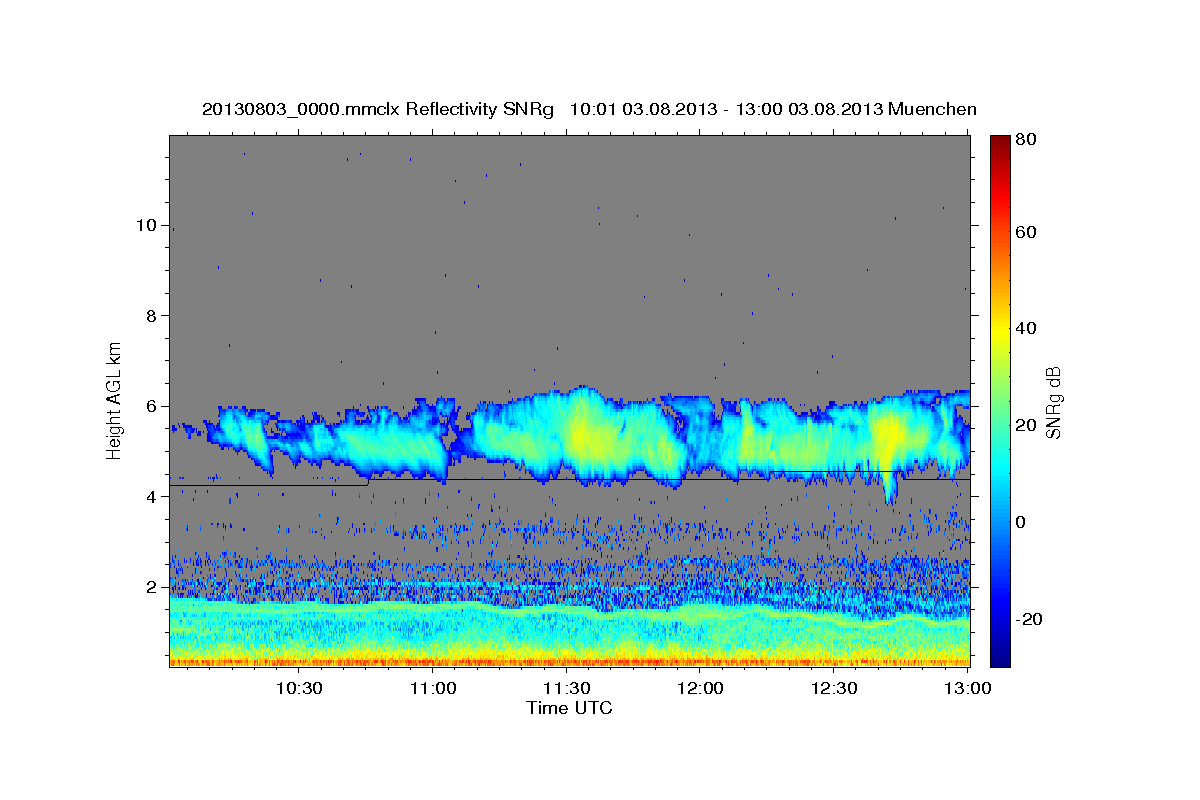Click the 12:00 time tick label
Screen dimensions: 1200x800
point(701,689)
